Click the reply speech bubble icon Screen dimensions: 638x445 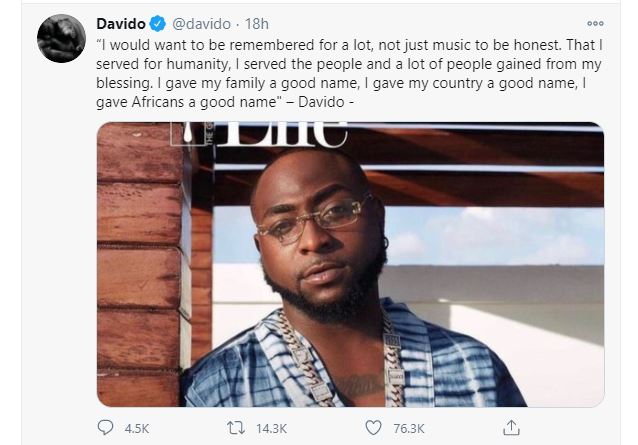107,428
